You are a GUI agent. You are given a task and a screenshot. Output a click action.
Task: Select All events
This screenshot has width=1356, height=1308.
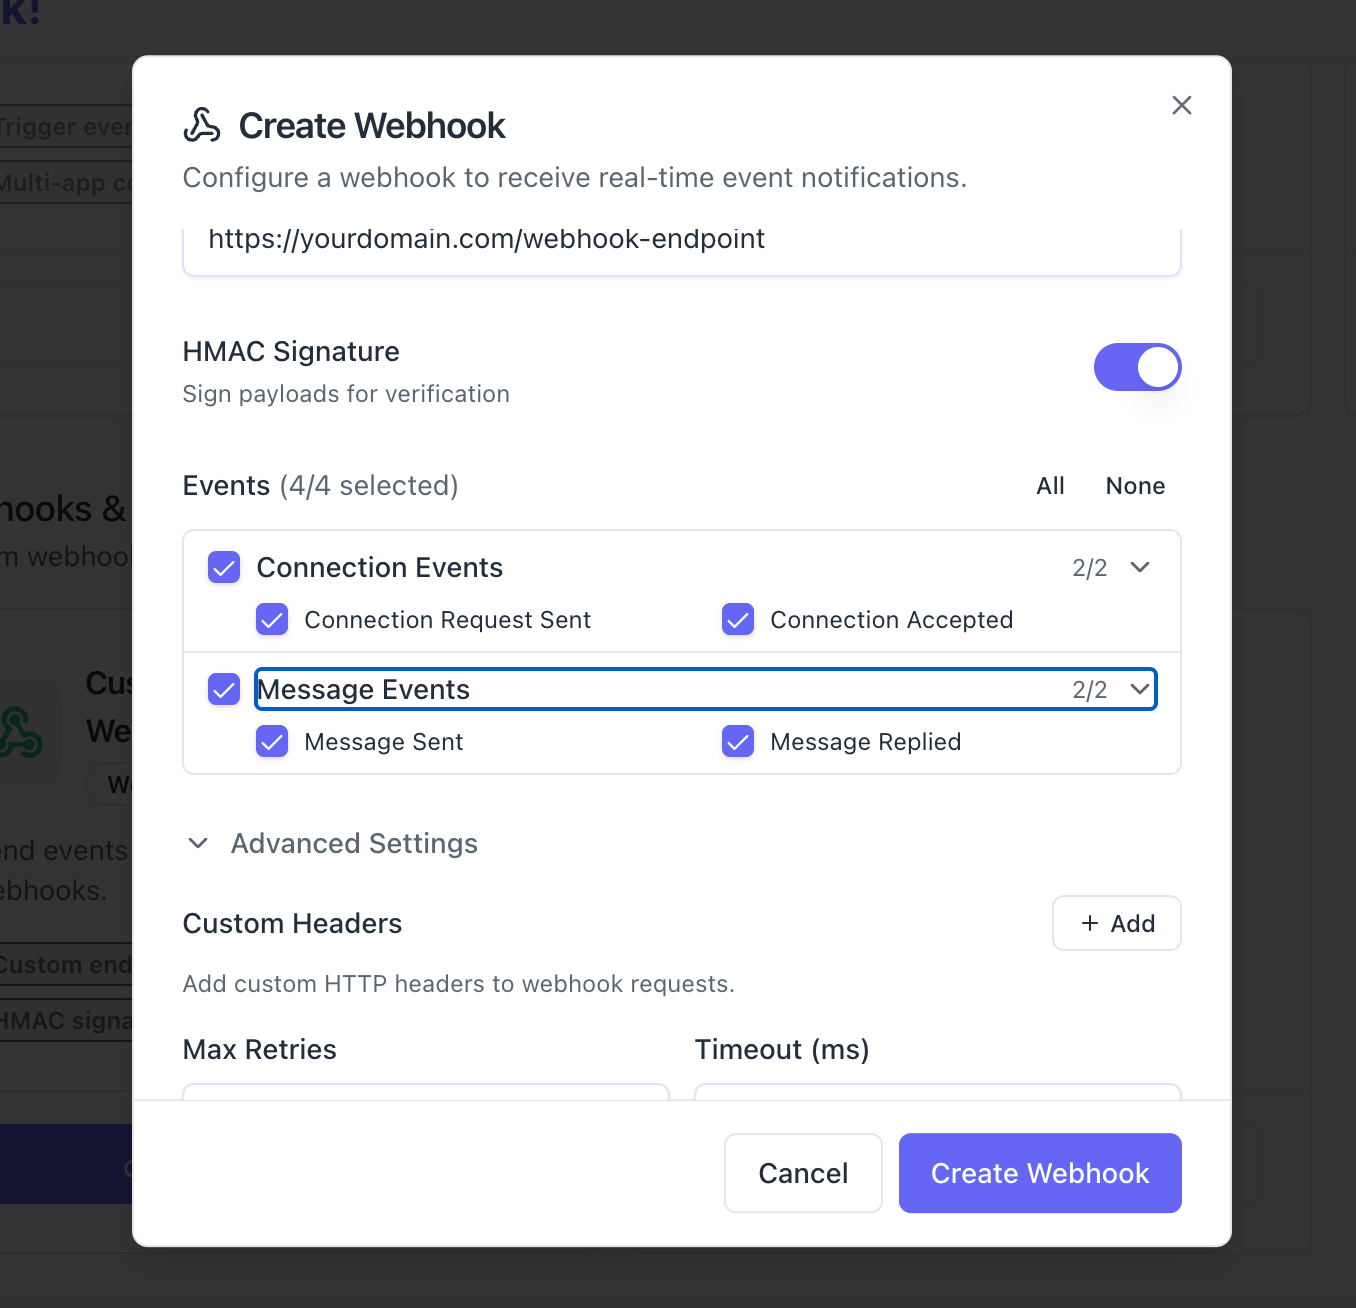1050,486
